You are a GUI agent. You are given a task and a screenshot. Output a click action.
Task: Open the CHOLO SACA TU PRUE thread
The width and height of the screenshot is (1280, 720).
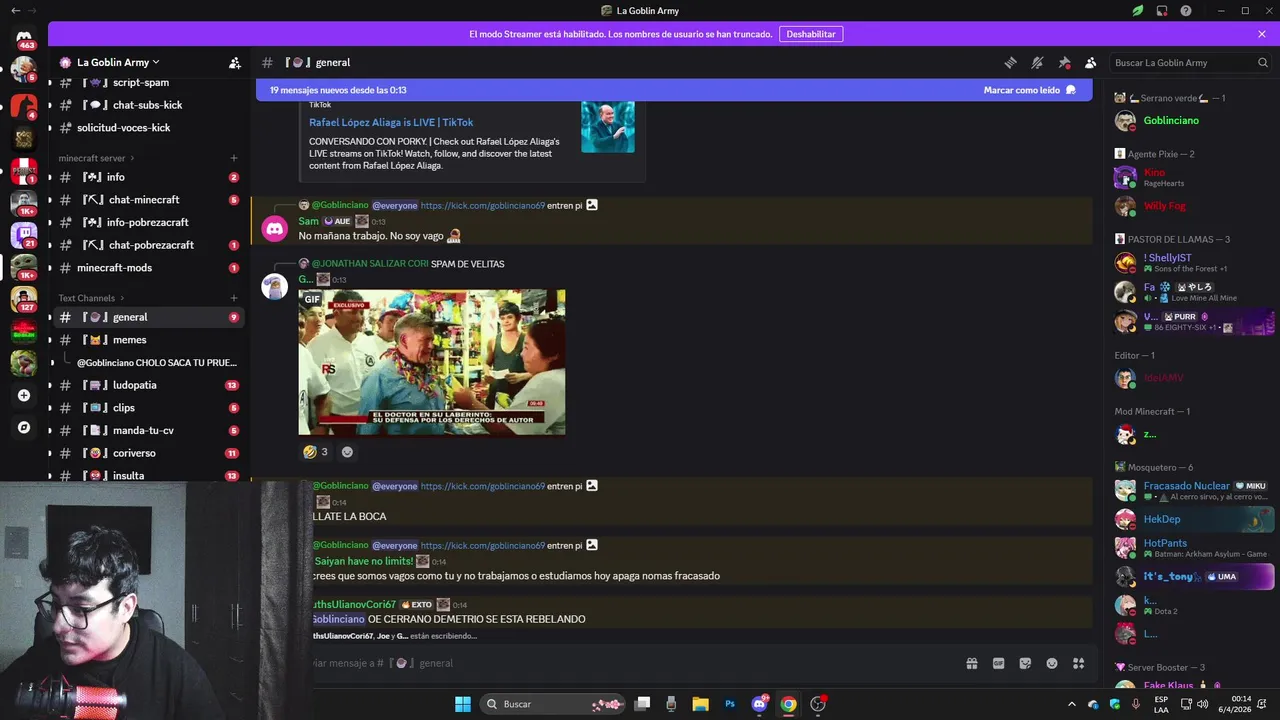coord(157,363)
